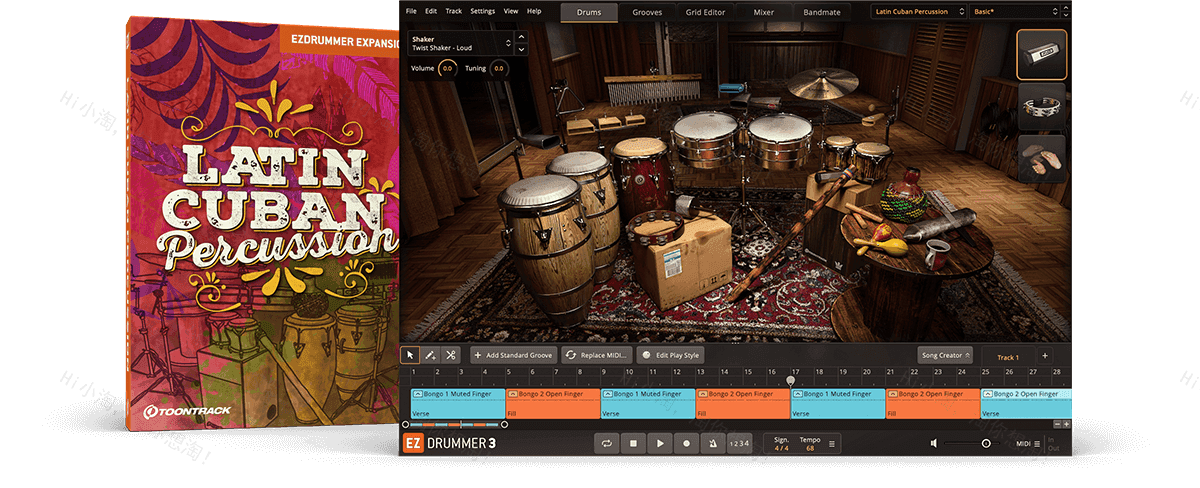Select the tambourine instrument thumbnail
The width and height of the screenshot is (1200, 488).
pos(1042,106)
